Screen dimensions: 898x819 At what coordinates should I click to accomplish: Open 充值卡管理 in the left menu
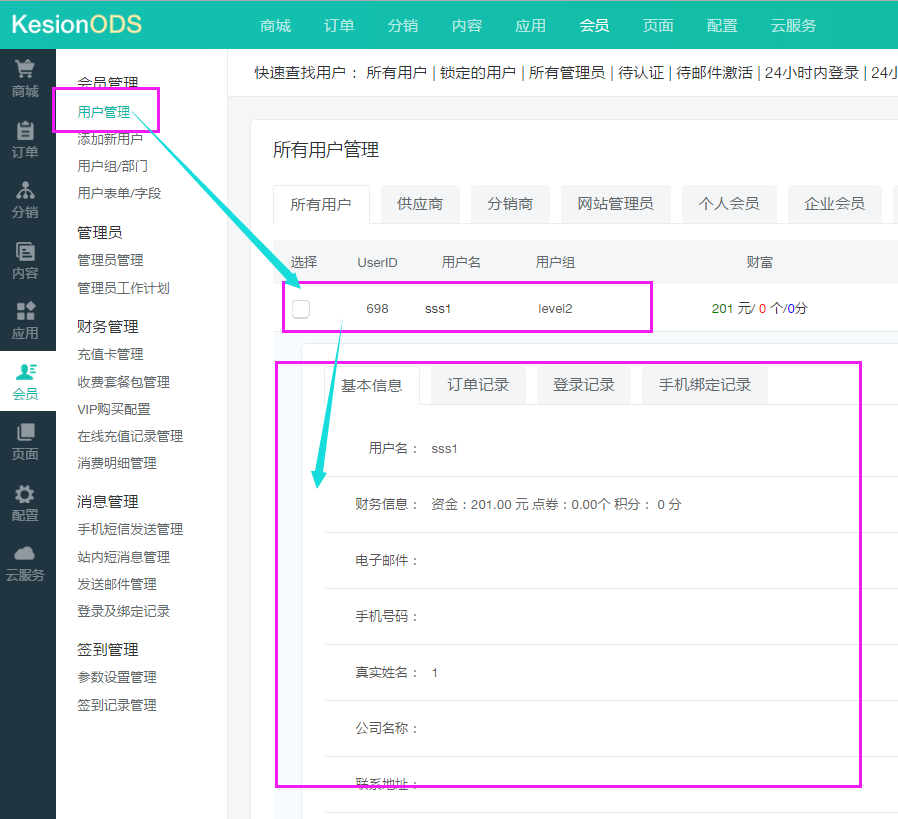[110, 354]
